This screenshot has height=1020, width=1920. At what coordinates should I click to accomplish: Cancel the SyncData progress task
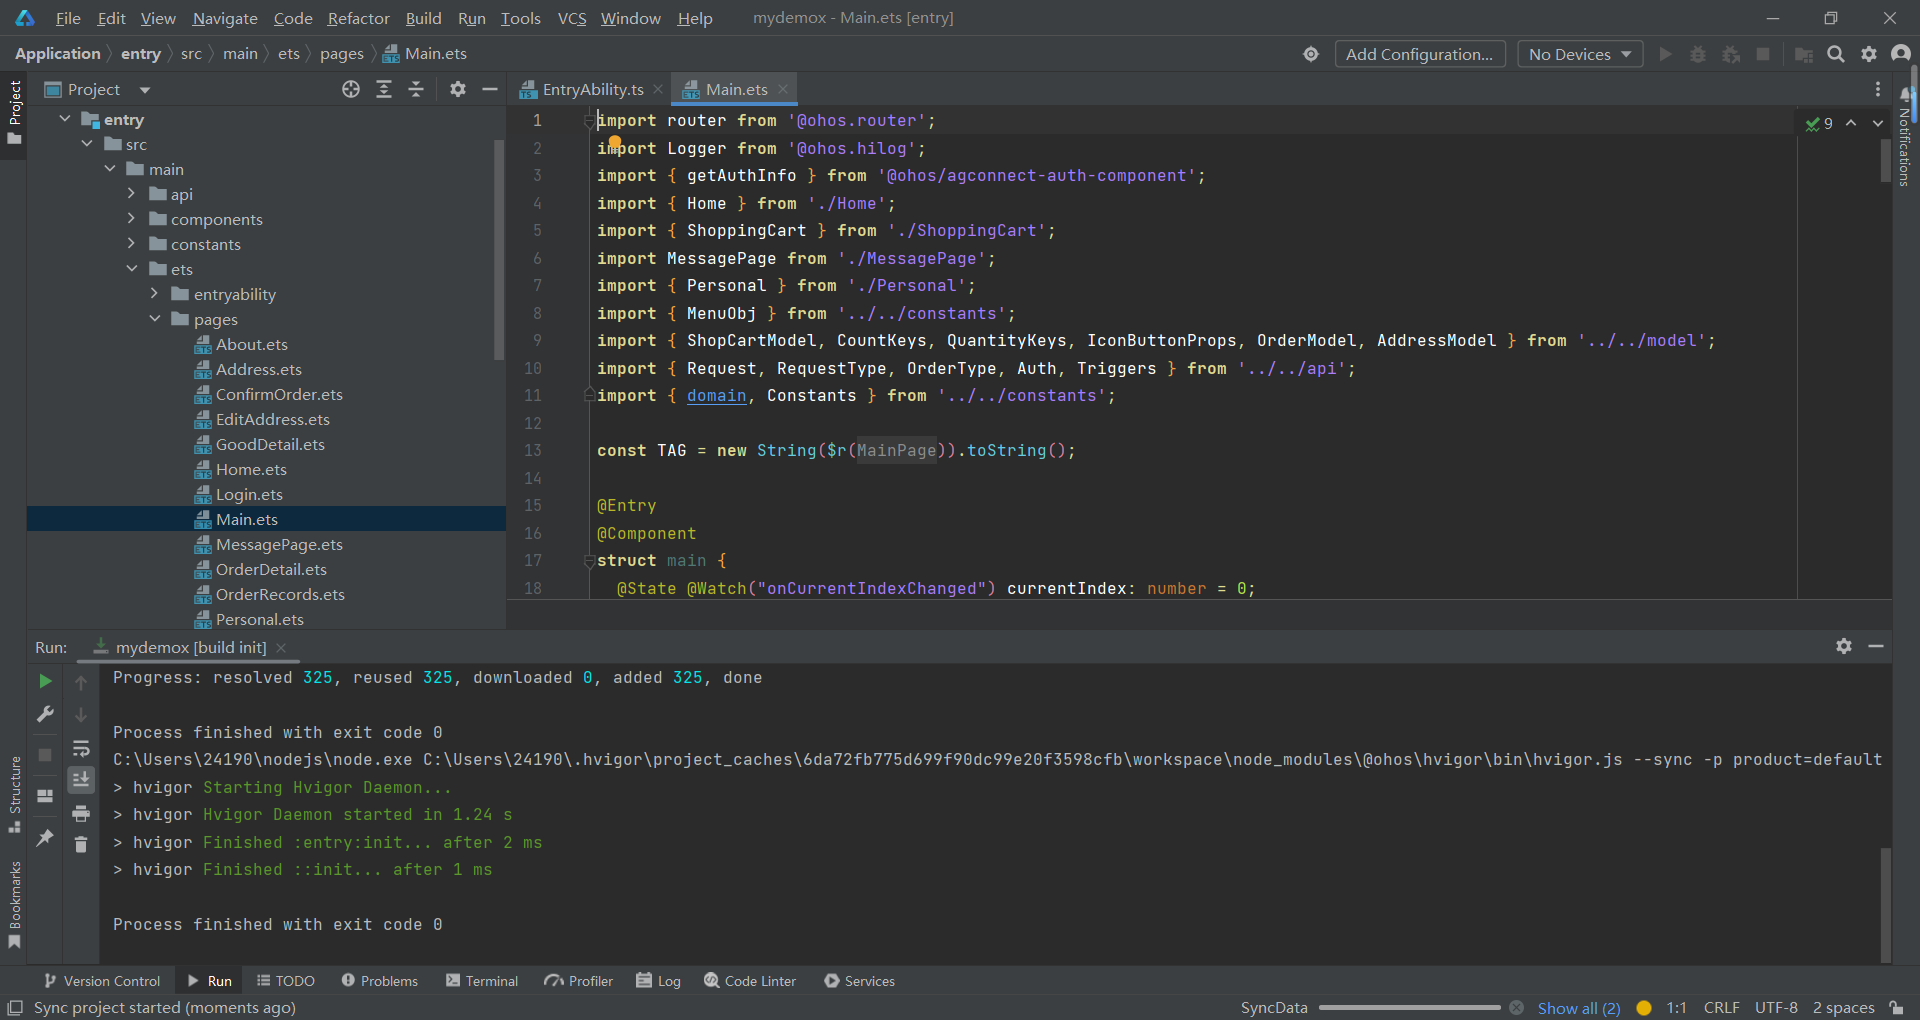click(1517, 1007)
